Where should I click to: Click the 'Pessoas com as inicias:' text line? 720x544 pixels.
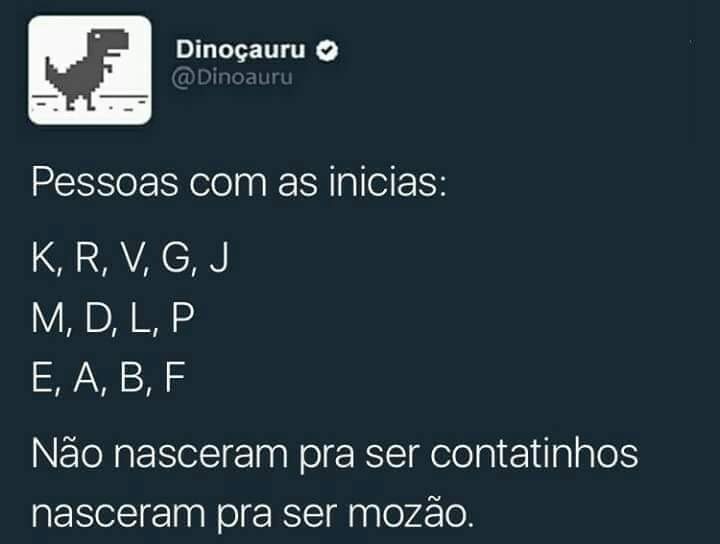pyautogui.click(x=239, y=182)
